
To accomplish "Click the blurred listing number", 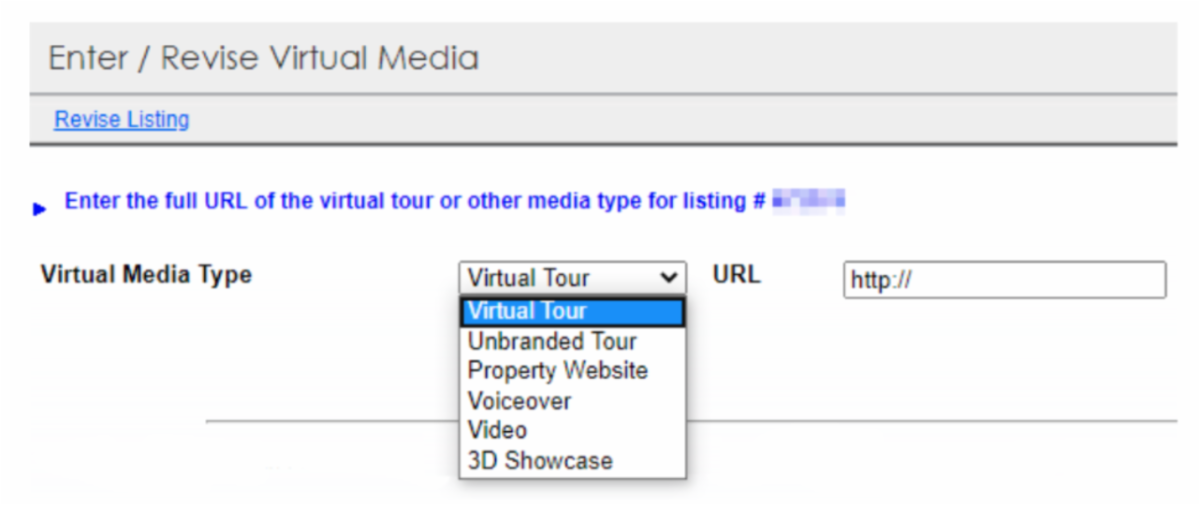I will 809,200.
